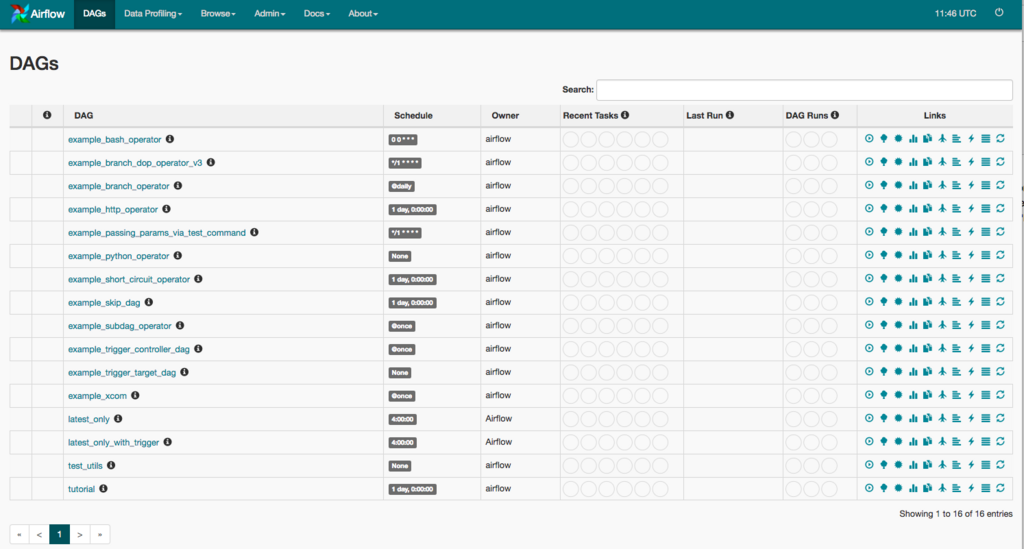Go to previous page arrow
This screenshot has height=549, width=1024.
39,535
